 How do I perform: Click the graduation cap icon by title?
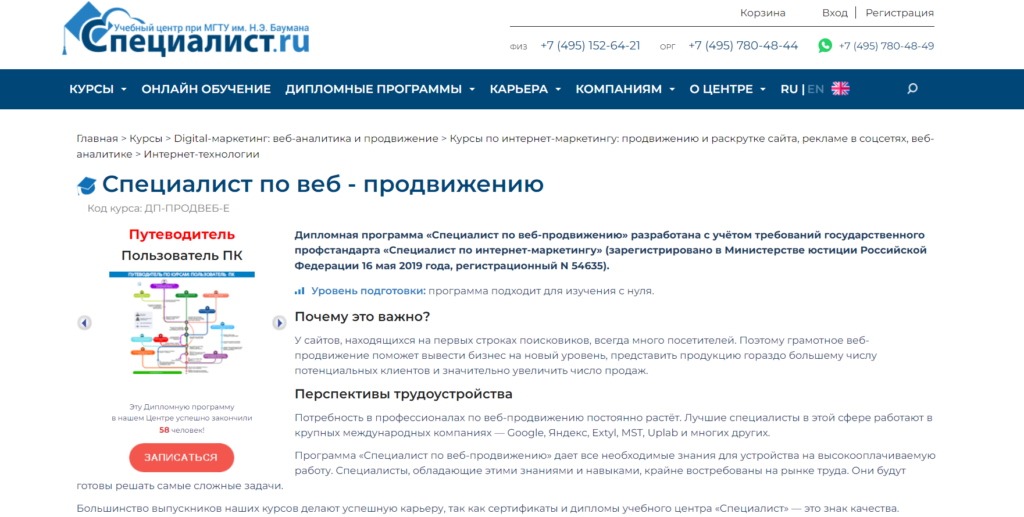[87, 186]
